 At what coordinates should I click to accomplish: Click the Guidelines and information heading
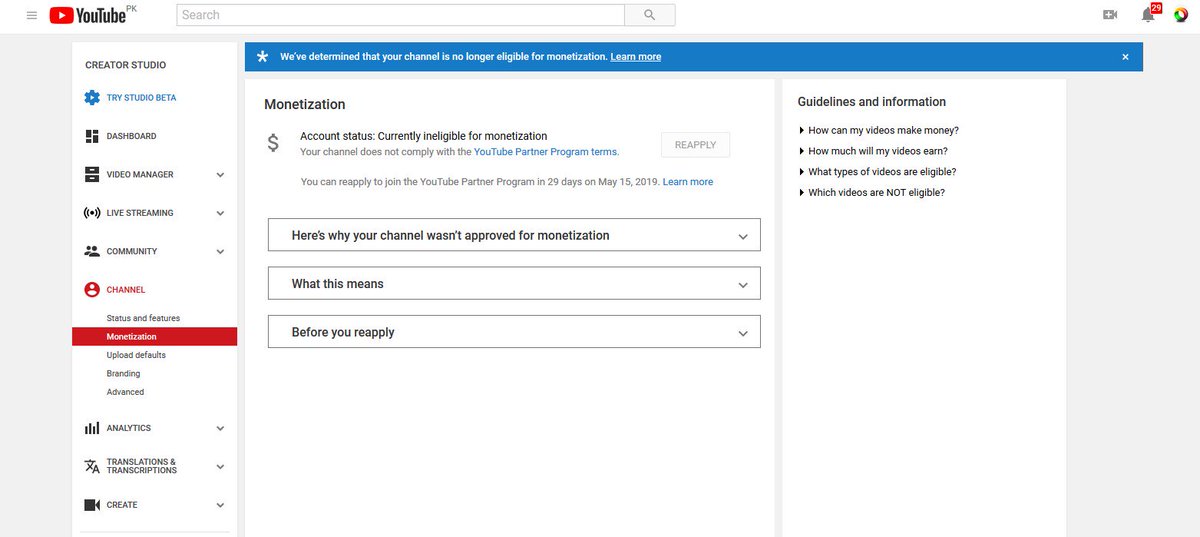872,102
